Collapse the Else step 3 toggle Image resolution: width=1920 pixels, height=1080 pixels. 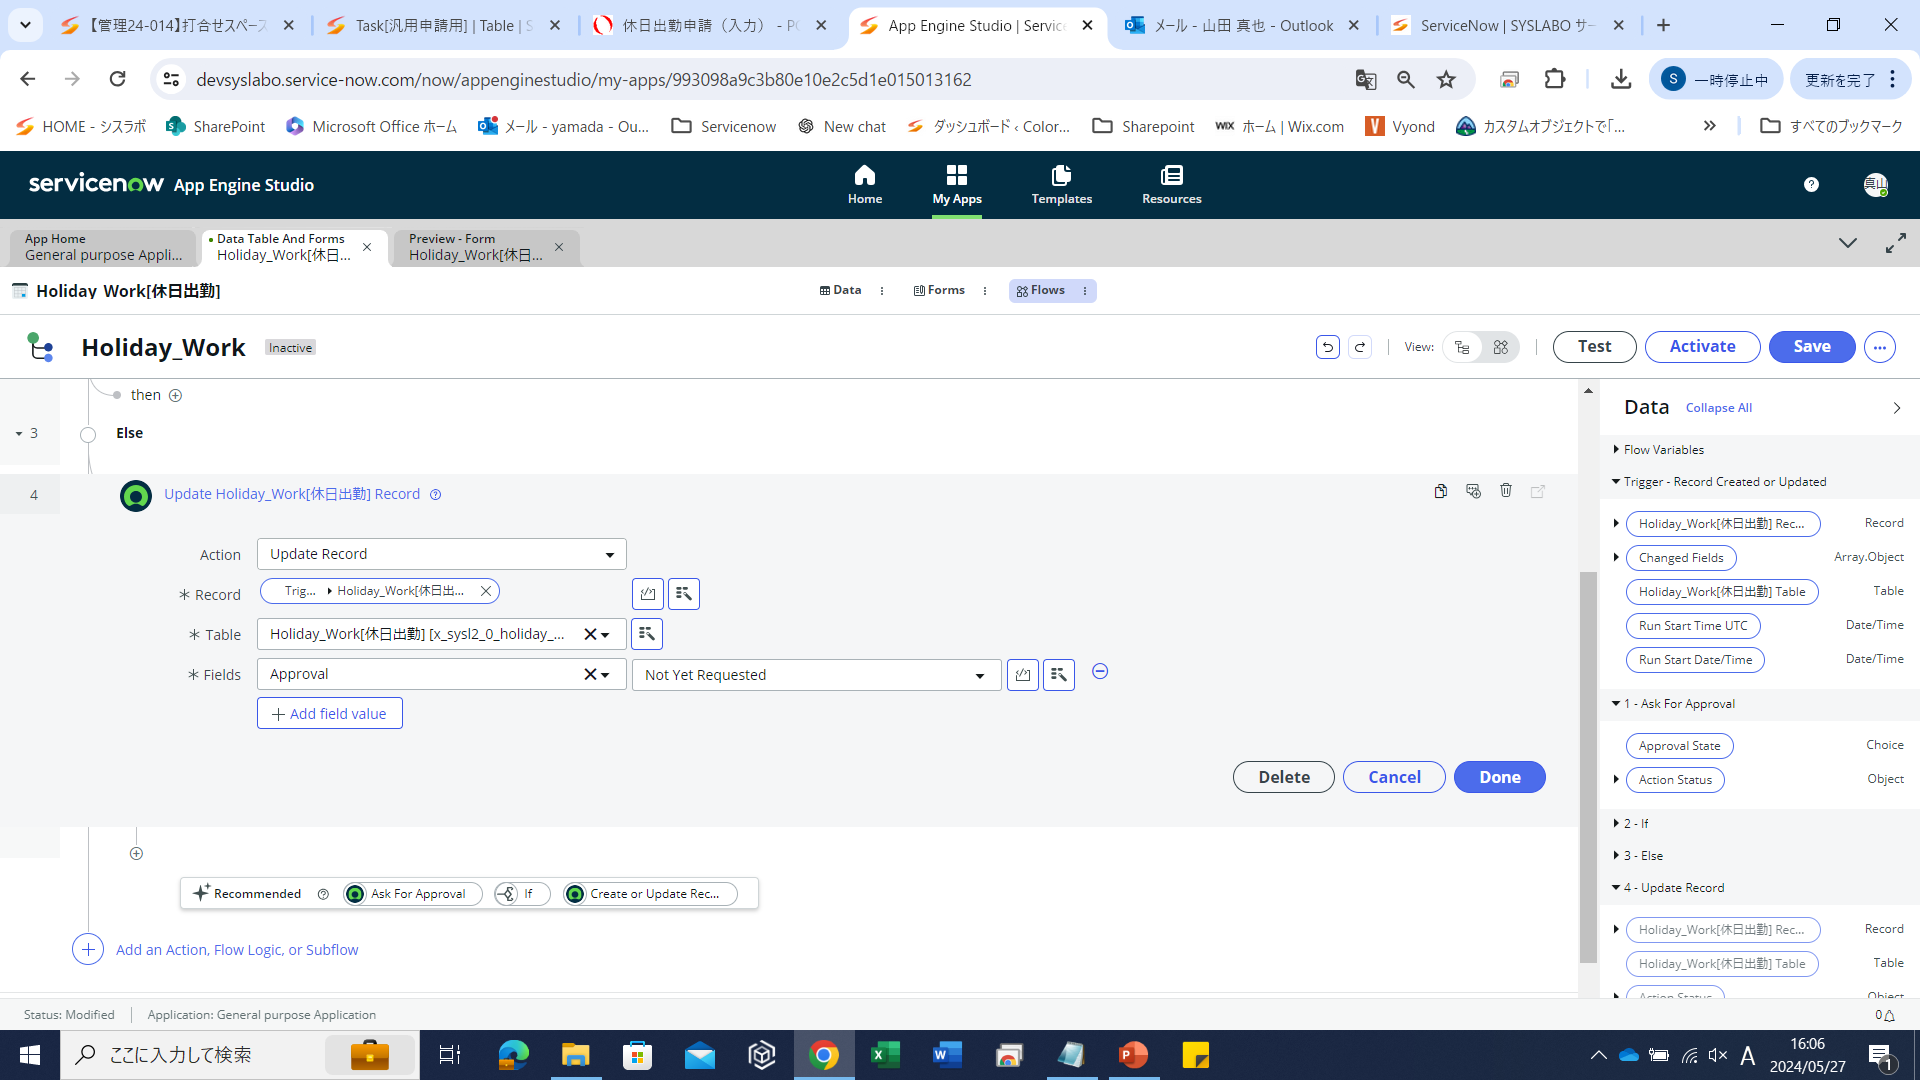click(x=19, y=434)
